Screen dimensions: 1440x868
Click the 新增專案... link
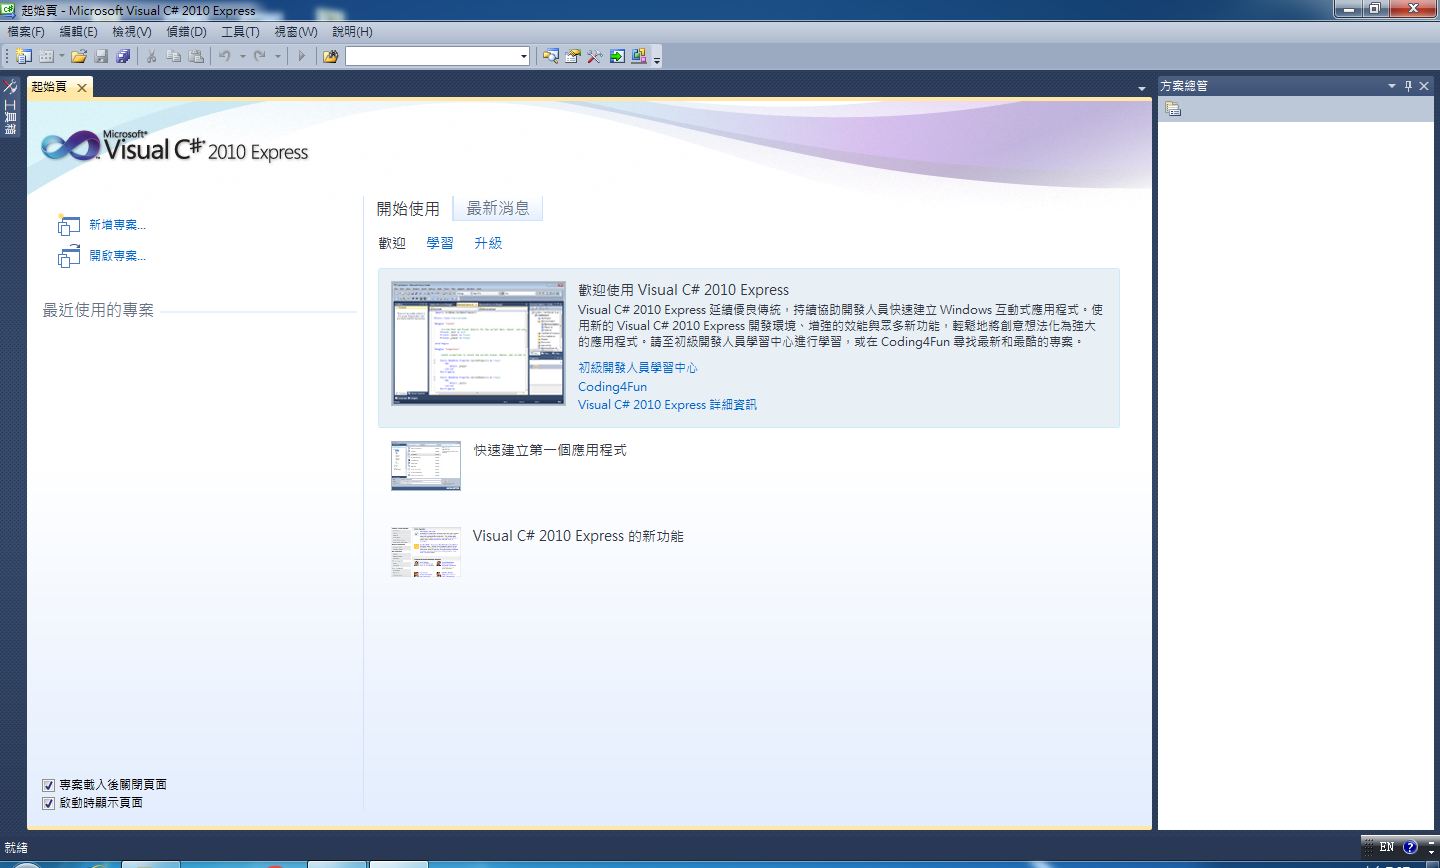(117, 225)
